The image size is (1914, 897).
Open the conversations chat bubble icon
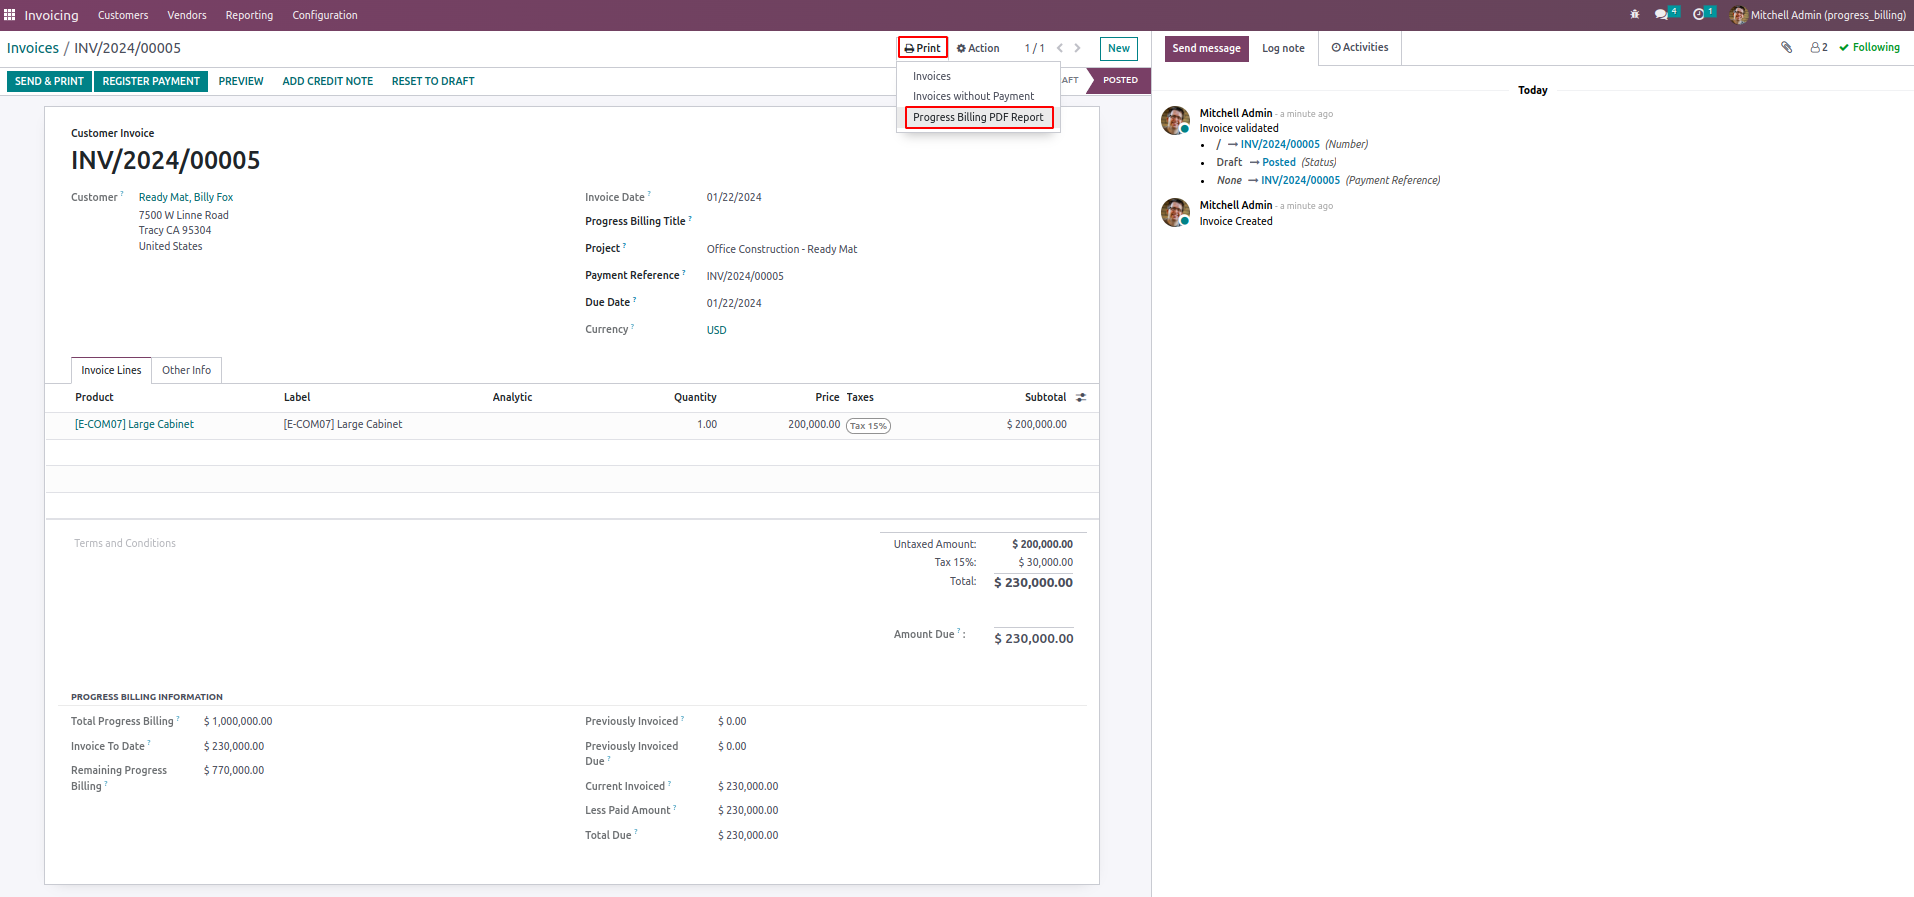(1662, 15)
